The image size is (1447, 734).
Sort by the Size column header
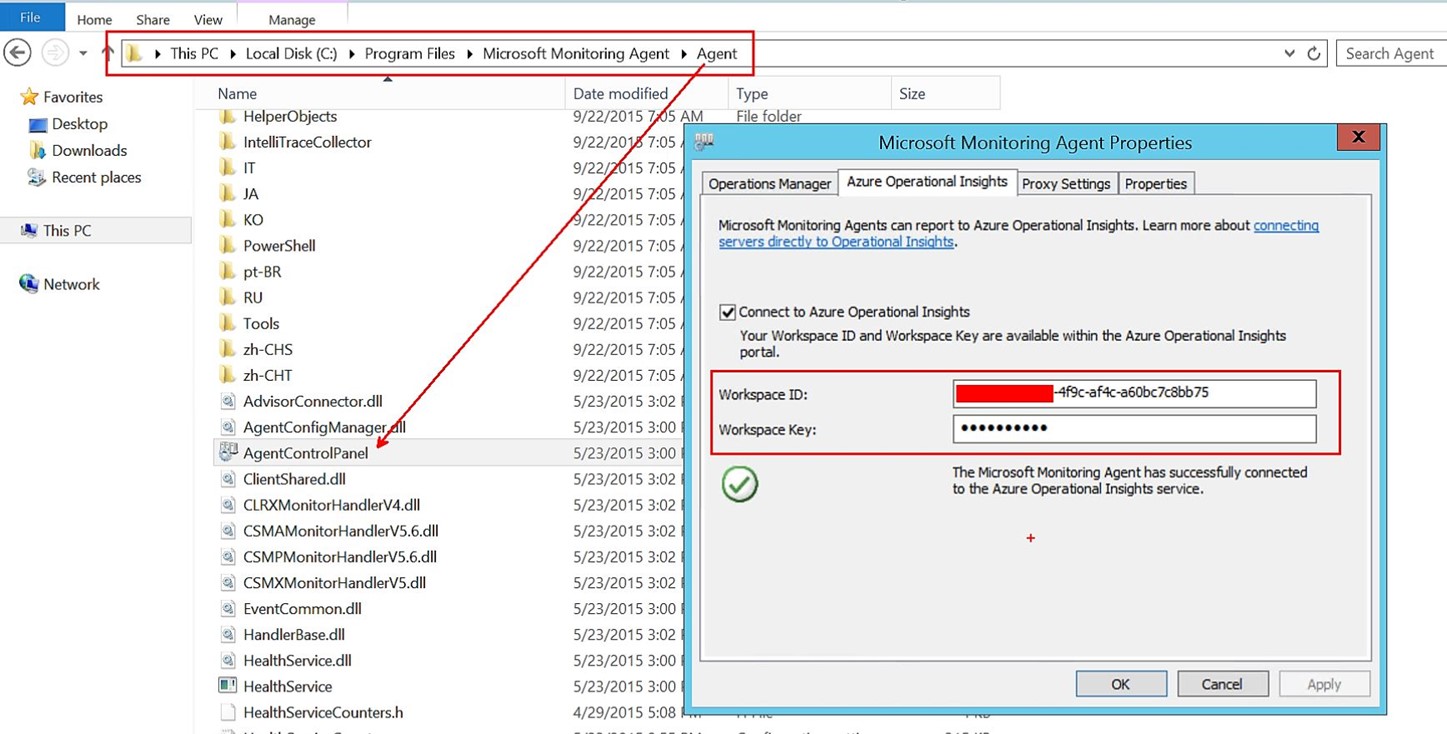click(x=912, y=94)
